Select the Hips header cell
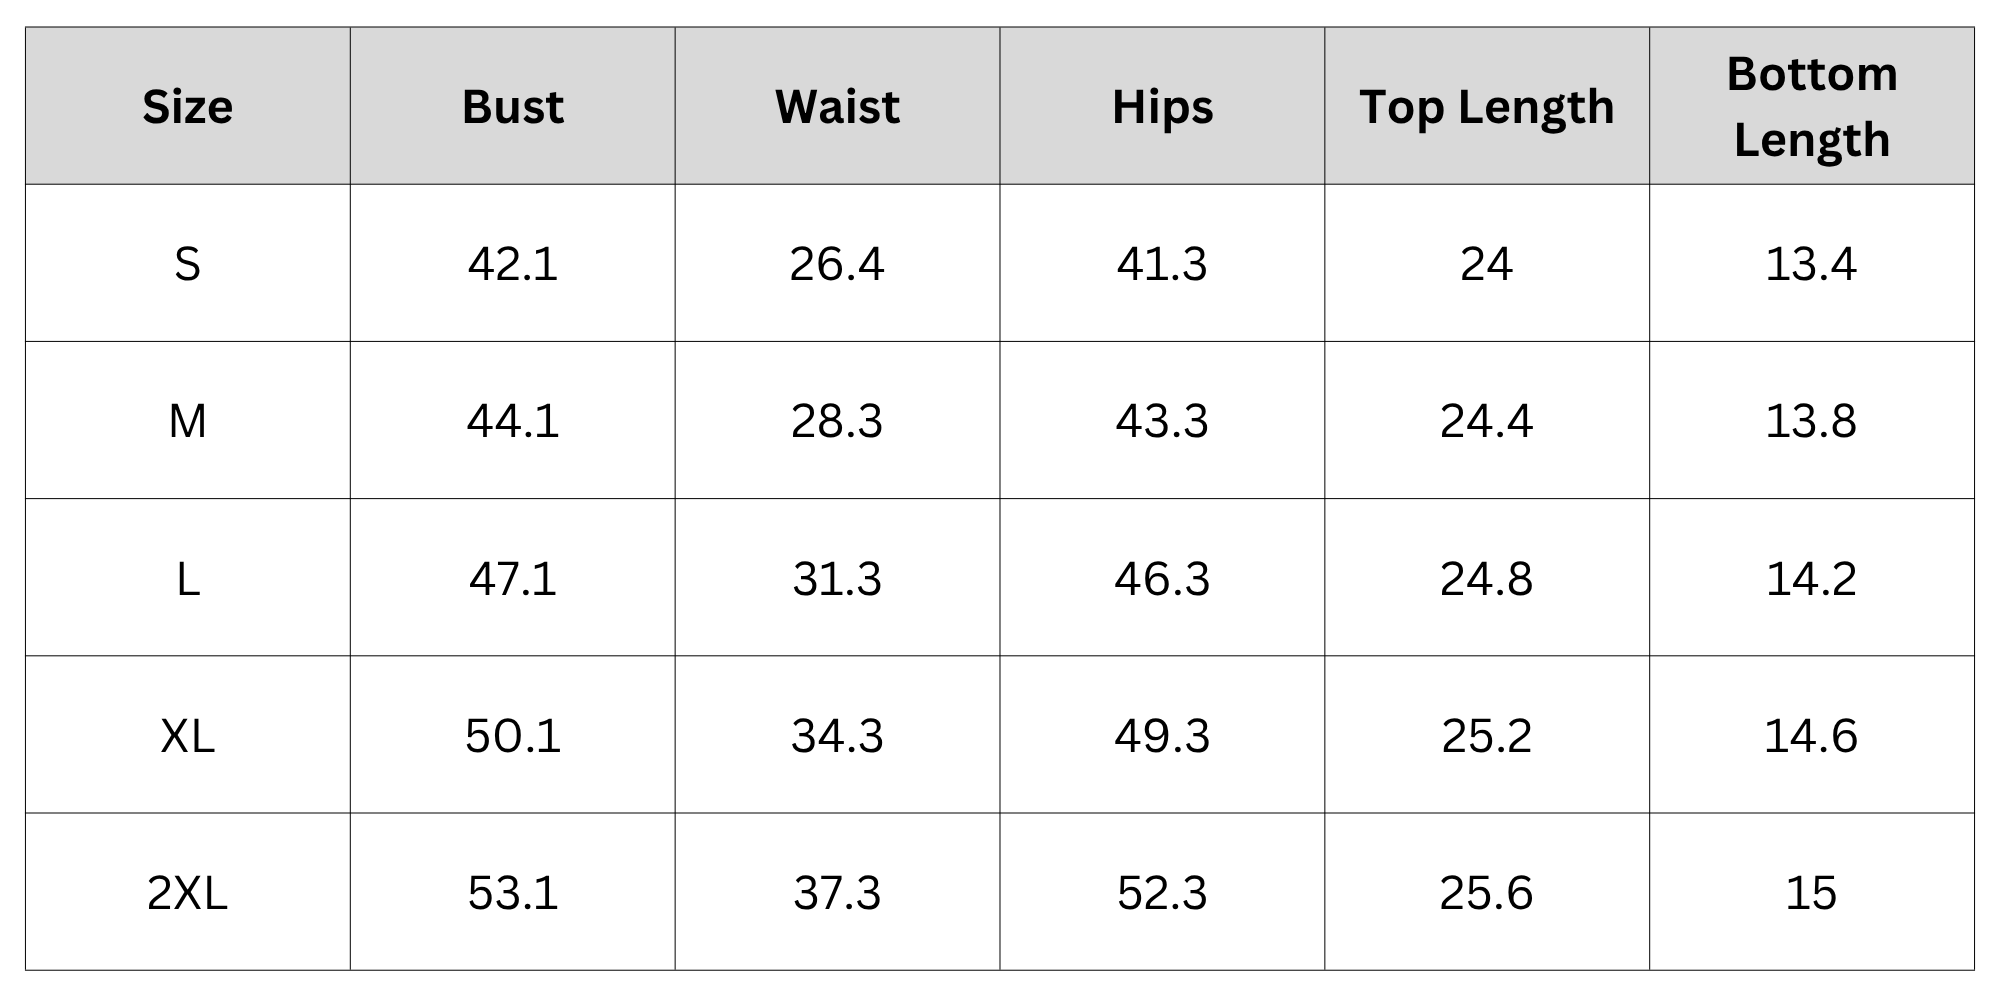The width and height of the screenshot is (2000, 1000). (1163, 106)
